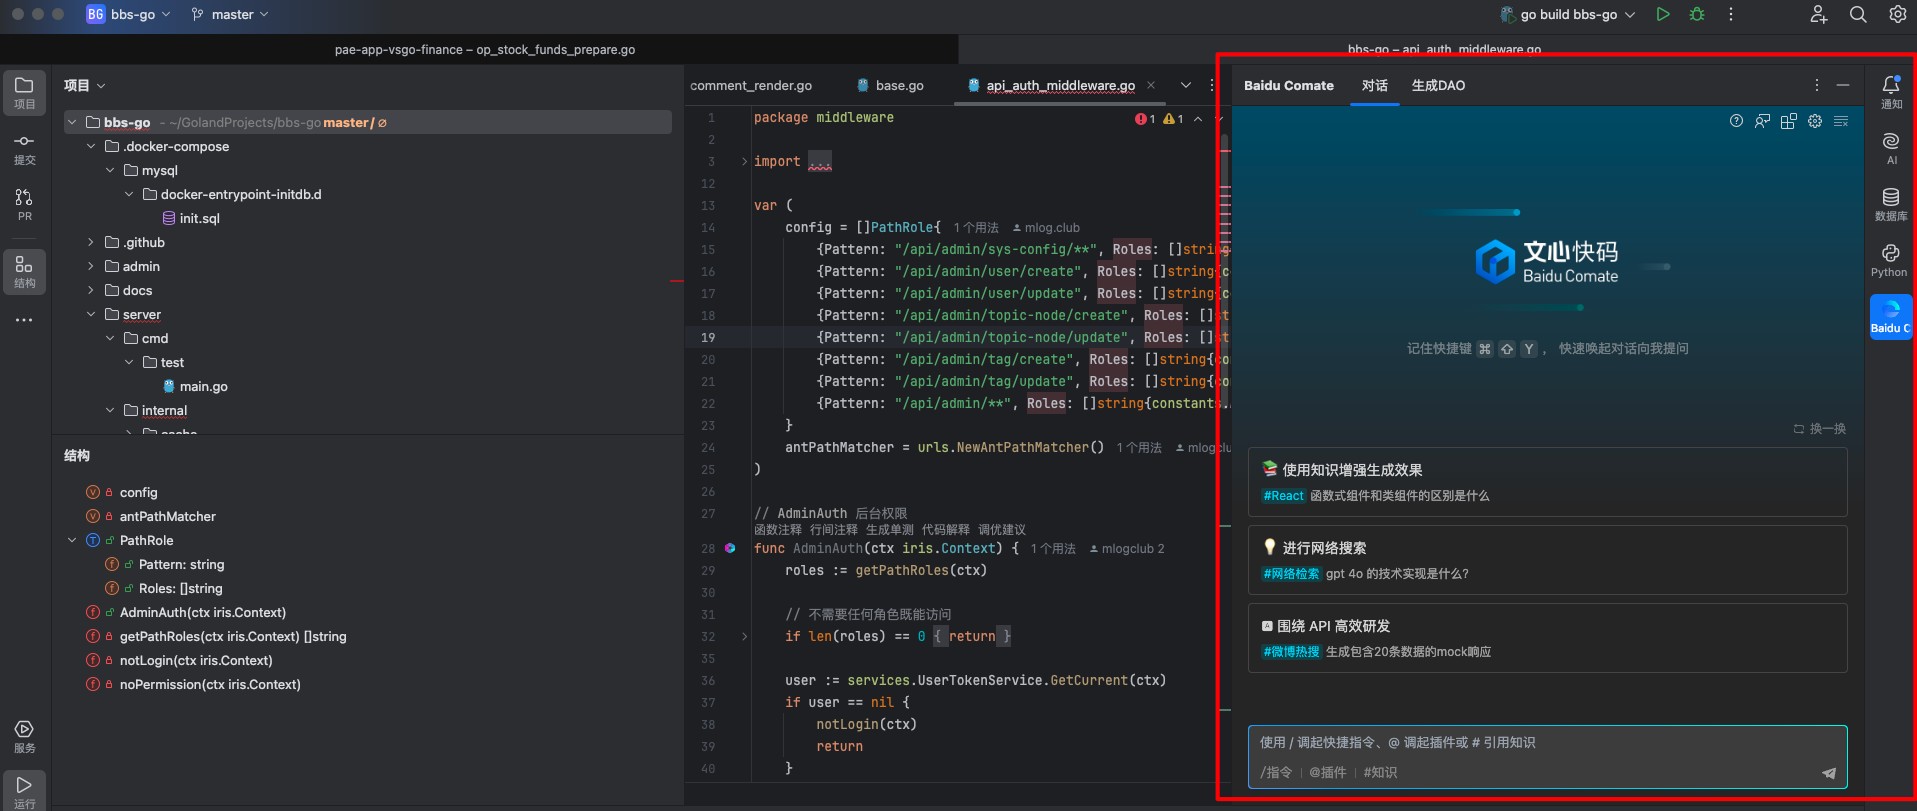Open the Commit tool window icon
Screen dimensions: 1917x811
tap(24, 149)
